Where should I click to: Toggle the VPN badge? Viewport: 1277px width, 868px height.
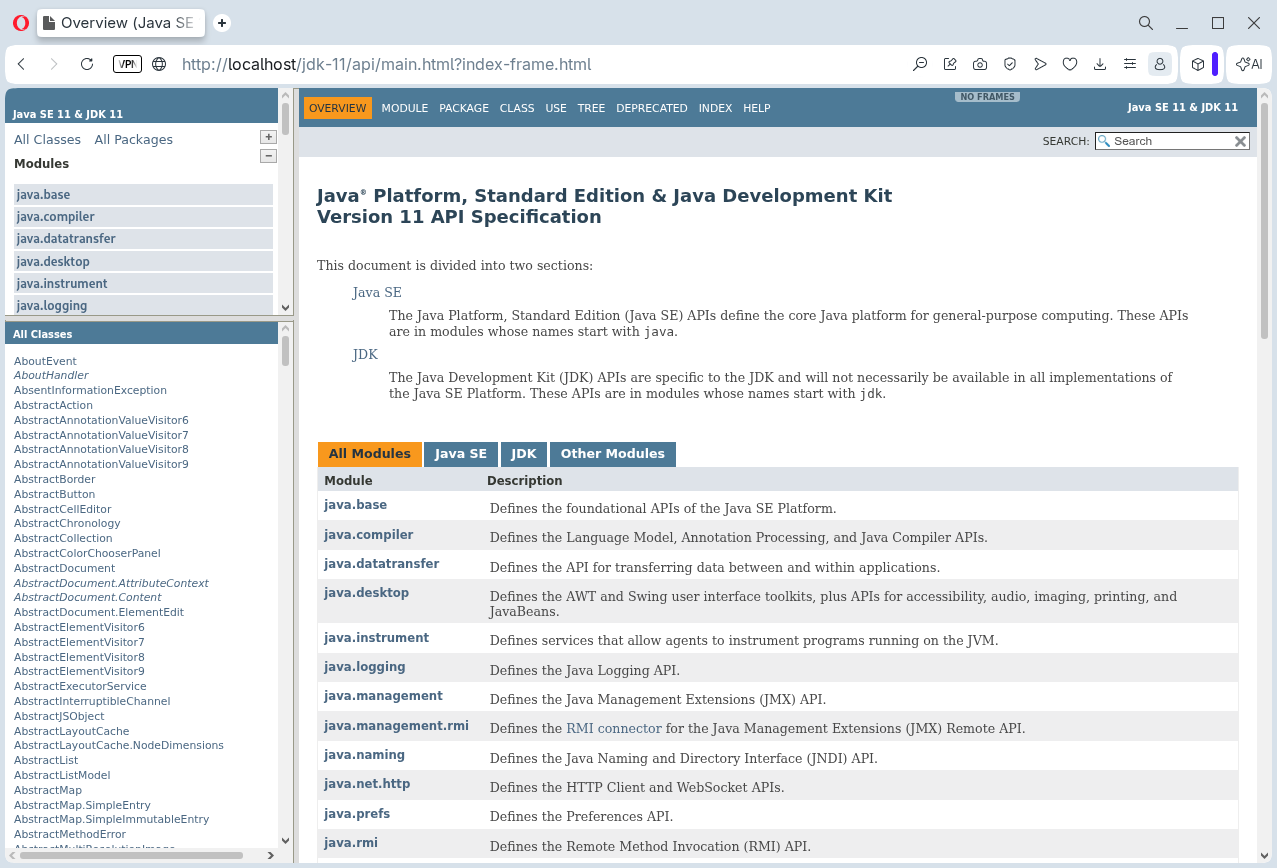point(127,64)
